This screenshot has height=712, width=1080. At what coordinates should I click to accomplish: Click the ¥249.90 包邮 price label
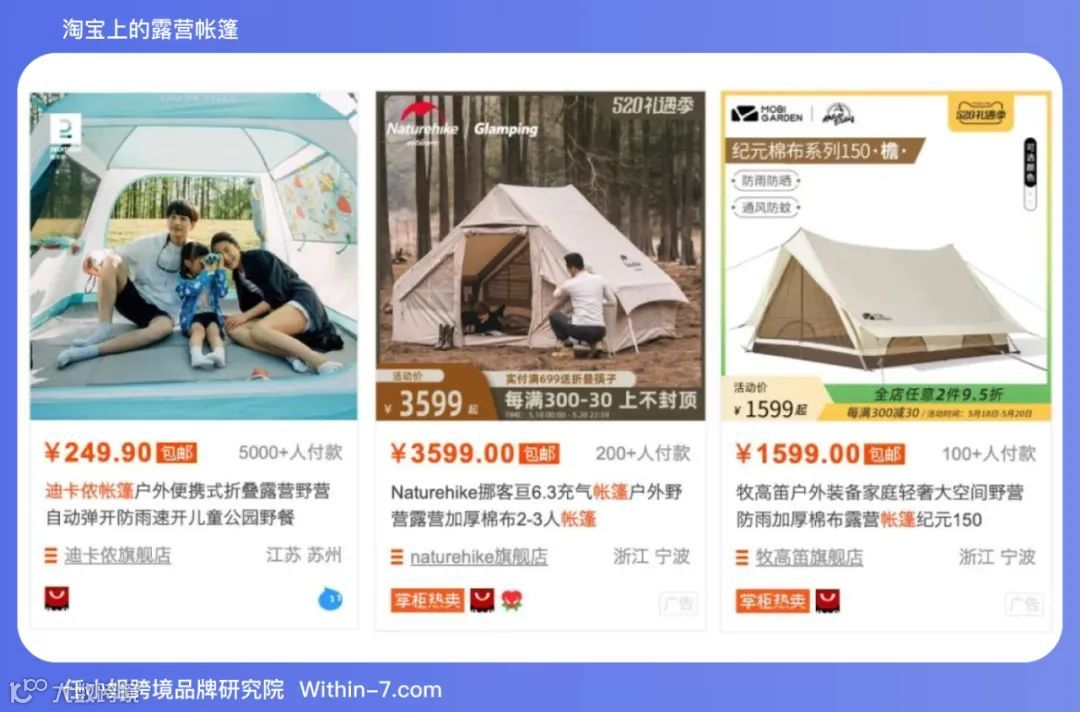121,452
